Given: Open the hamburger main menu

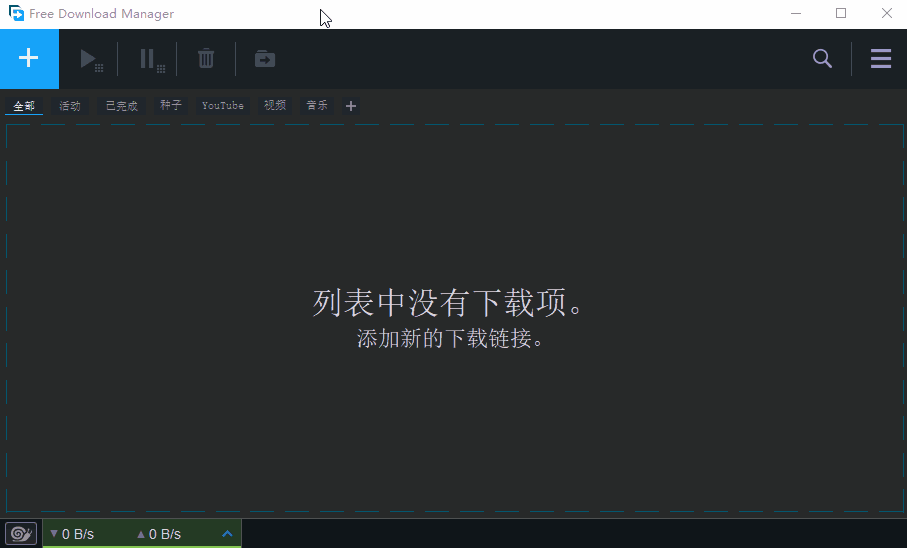Looking at the screenshot, I should click(x=880, y=58).
